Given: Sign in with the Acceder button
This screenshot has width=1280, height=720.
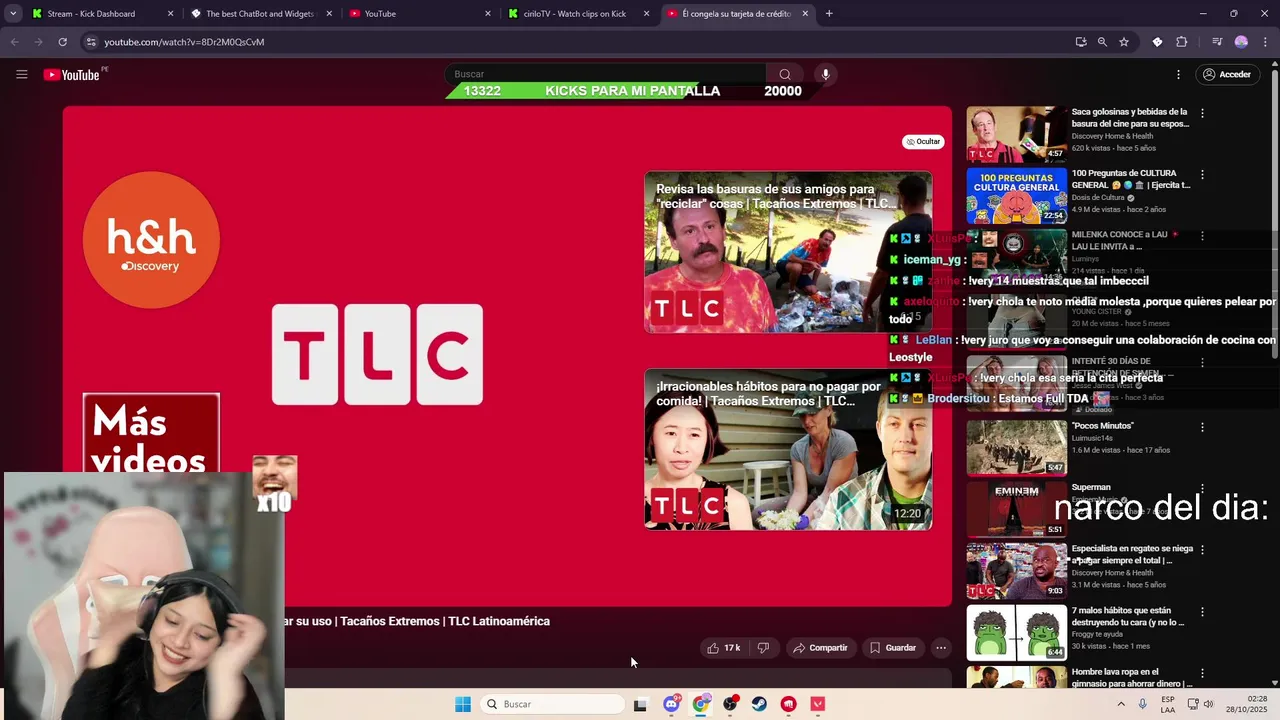Looking at the screenshot, I should tap(1226, 74).
